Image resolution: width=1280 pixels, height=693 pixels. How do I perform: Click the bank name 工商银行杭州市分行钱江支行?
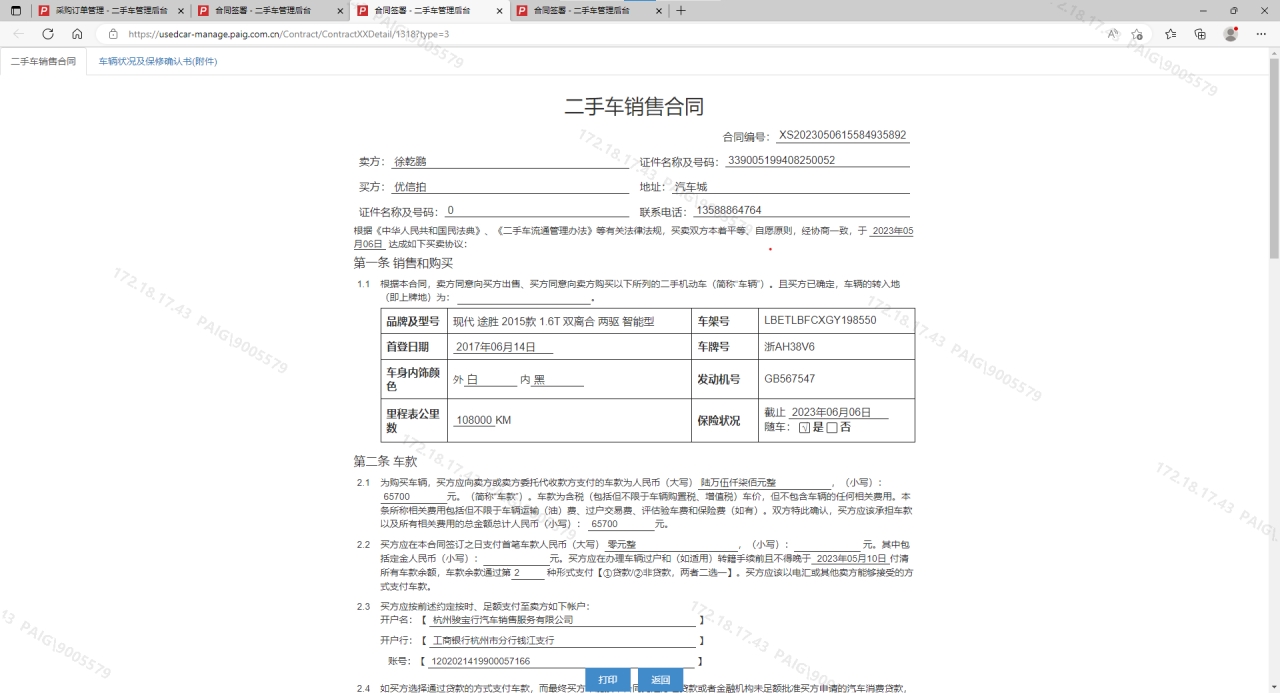[x=493, y=640]
